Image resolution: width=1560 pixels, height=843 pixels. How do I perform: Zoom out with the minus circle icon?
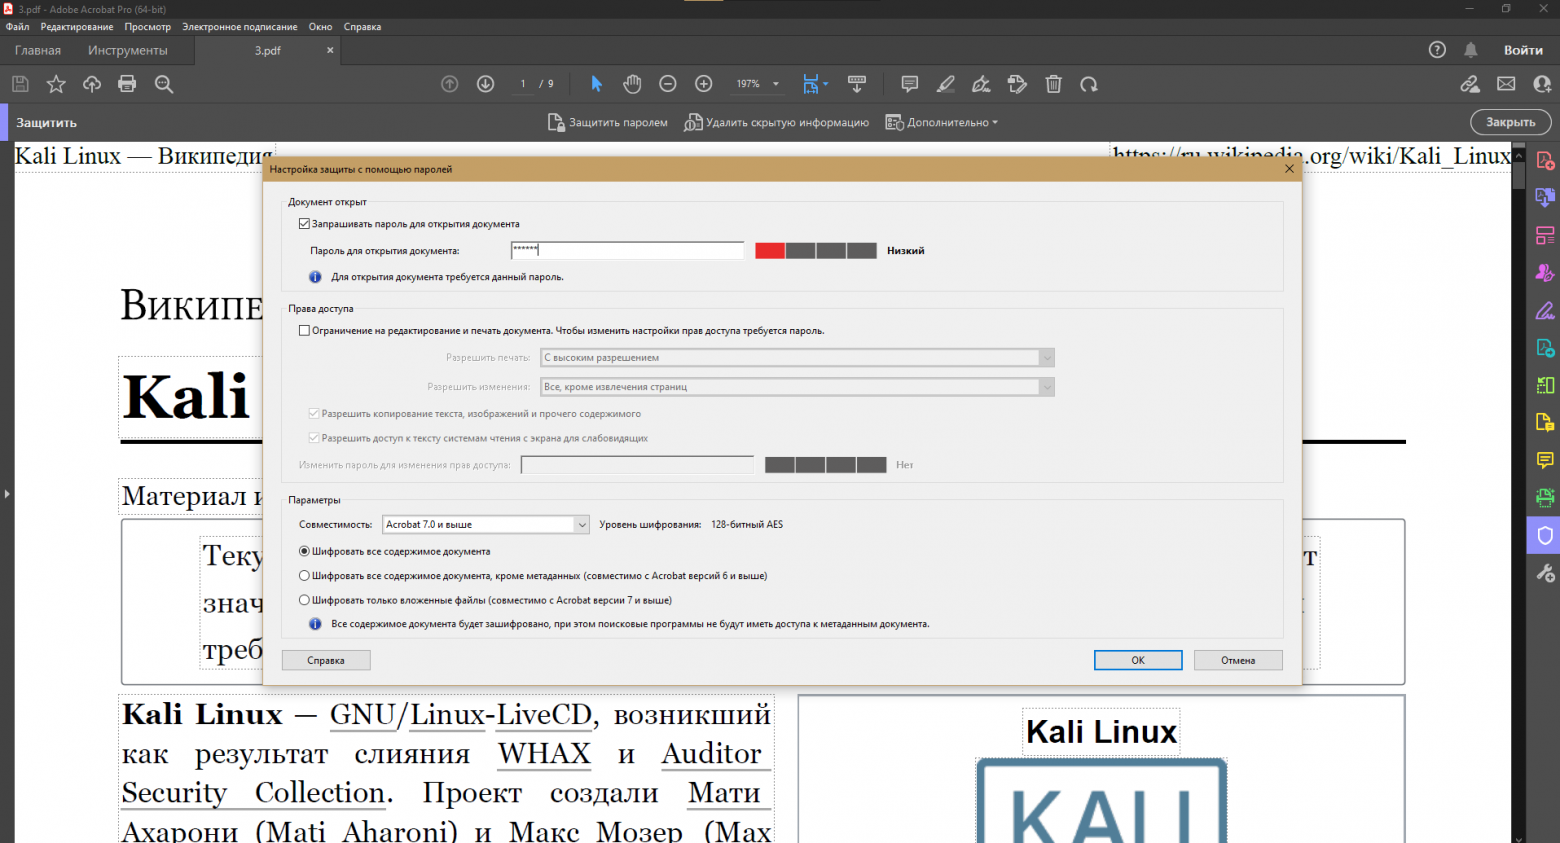point(668,84)
